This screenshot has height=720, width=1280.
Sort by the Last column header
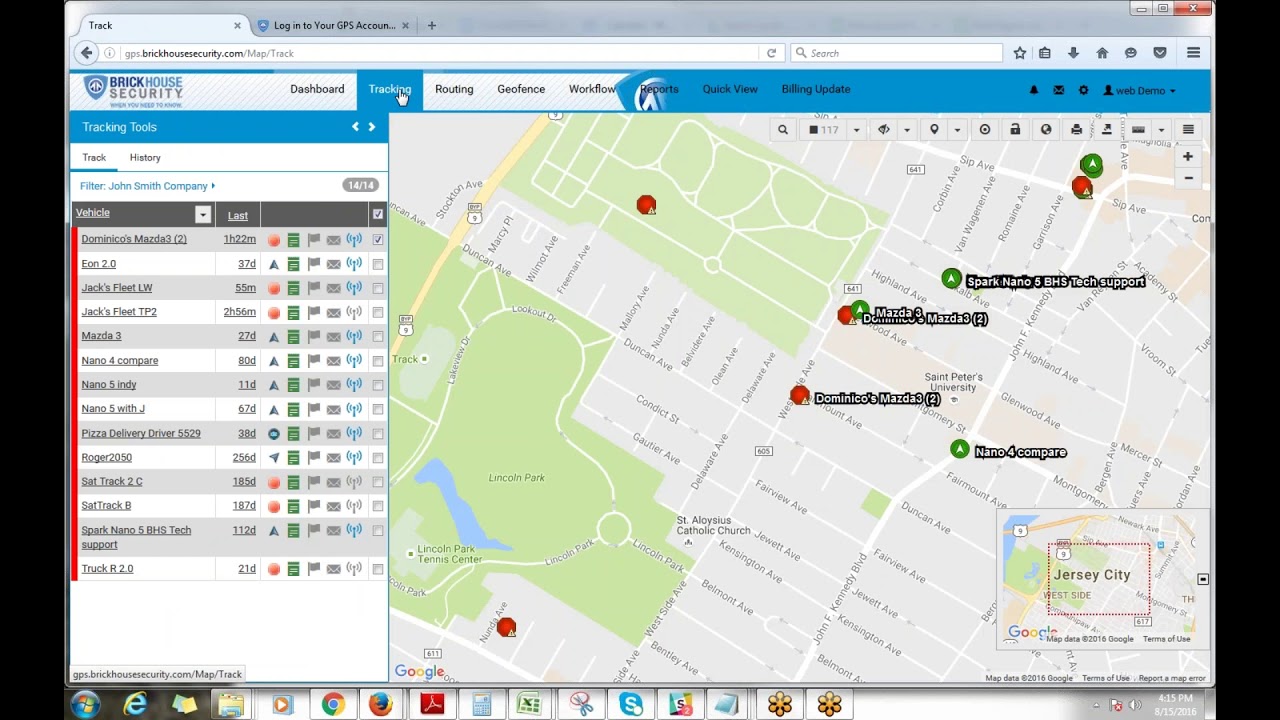click(x=238, y=215)
